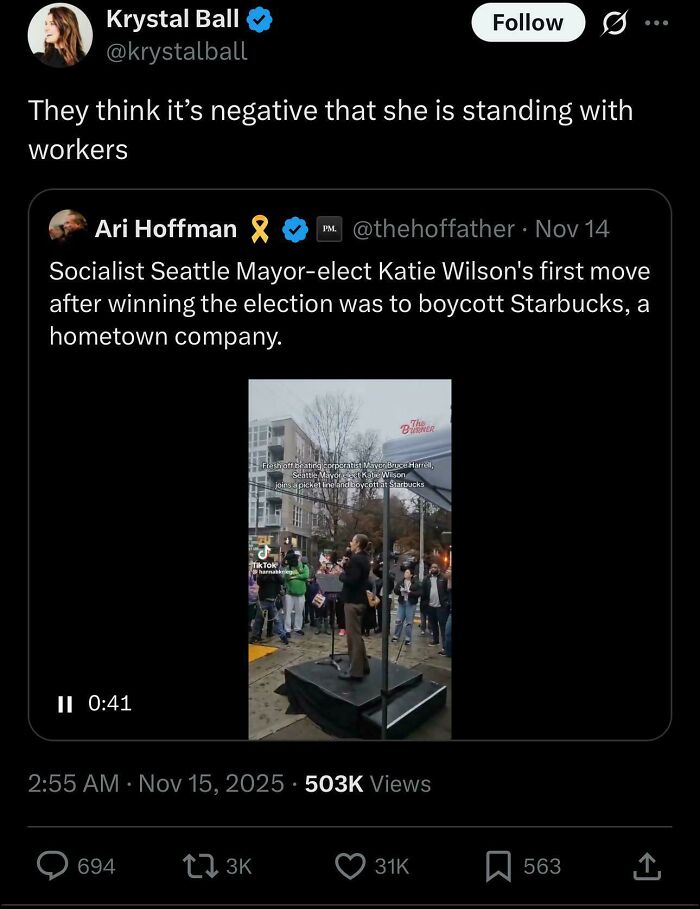Open the three-dot more options menu
This screenshot has height=909, width=700.
click(x=656, y=22)
